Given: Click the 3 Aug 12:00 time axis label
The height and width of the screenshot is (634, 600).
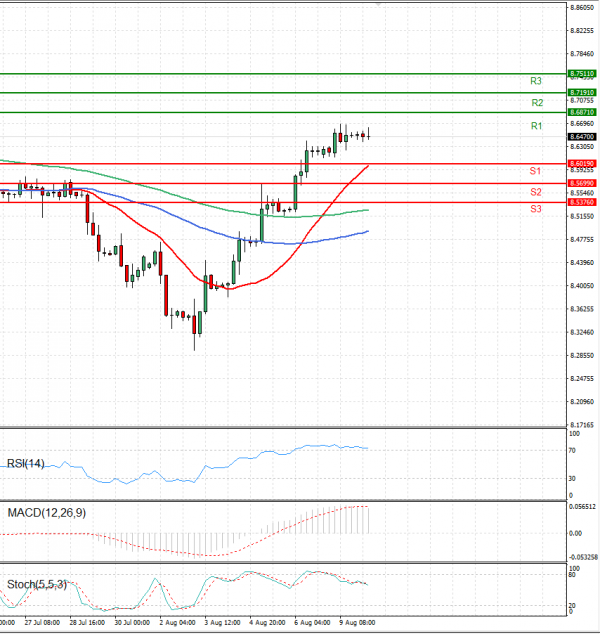Looking at the screenshot, I should point(222,623).
